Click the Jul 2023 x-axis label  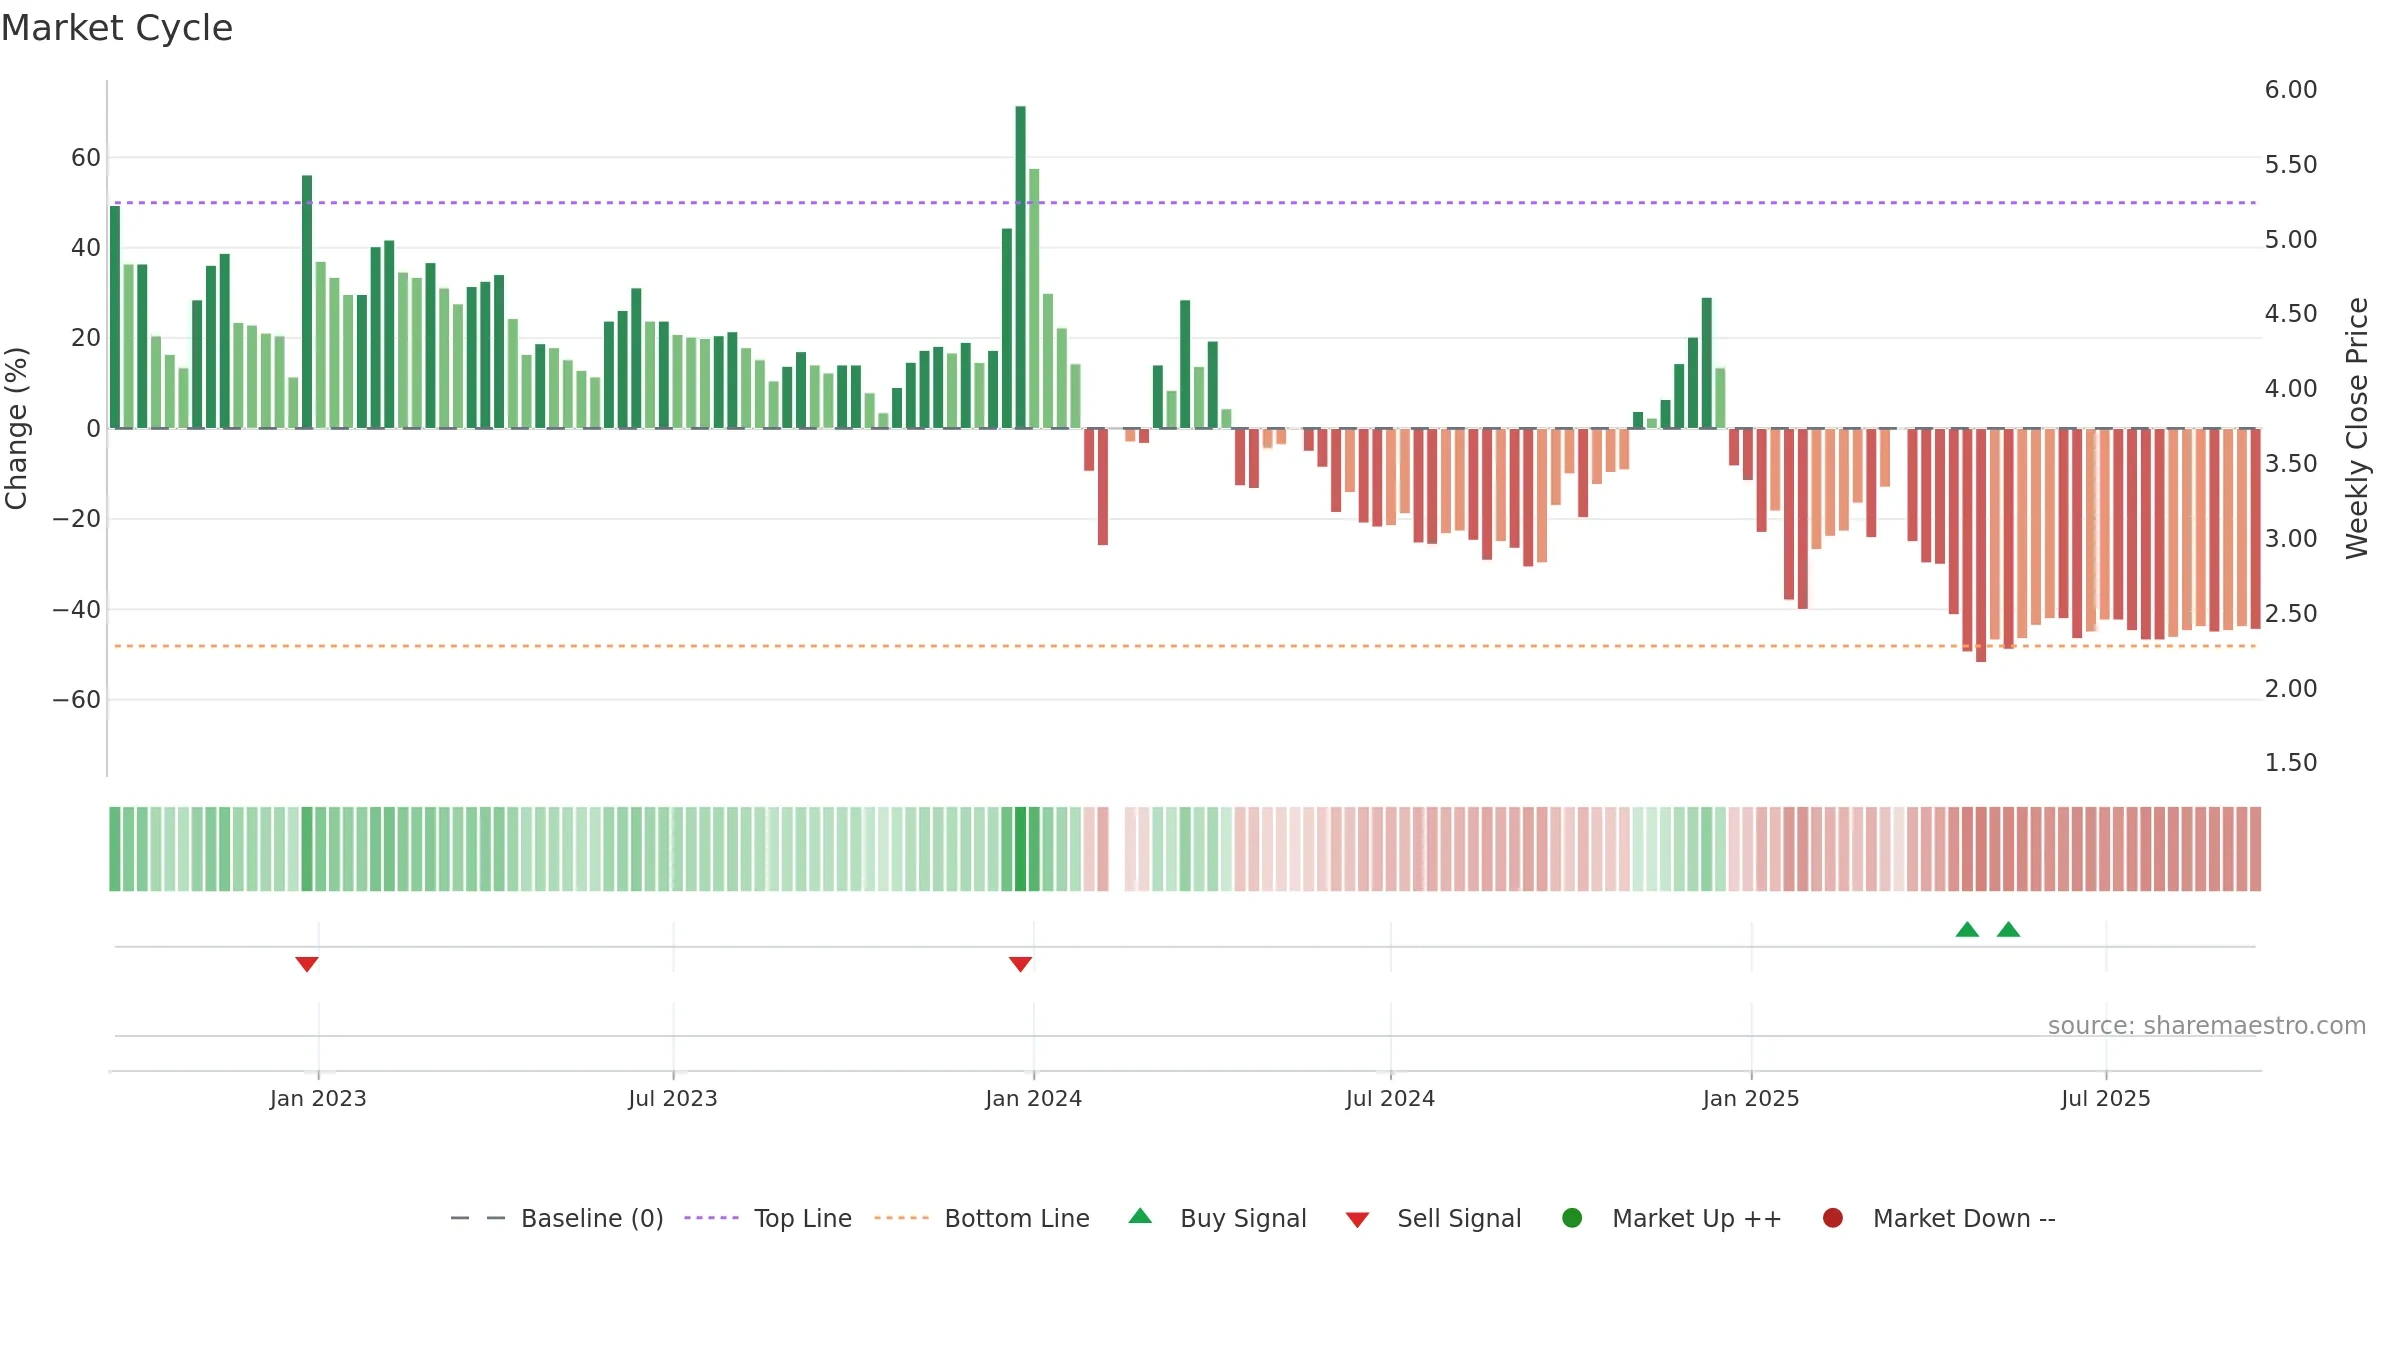coord(673,1098)
